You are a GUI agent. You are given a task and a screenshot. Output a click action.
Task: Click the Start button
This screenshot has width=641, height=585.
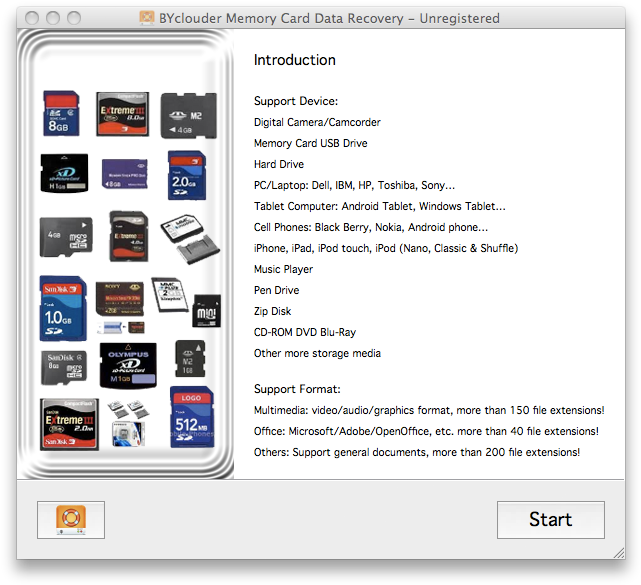(550, 520)
